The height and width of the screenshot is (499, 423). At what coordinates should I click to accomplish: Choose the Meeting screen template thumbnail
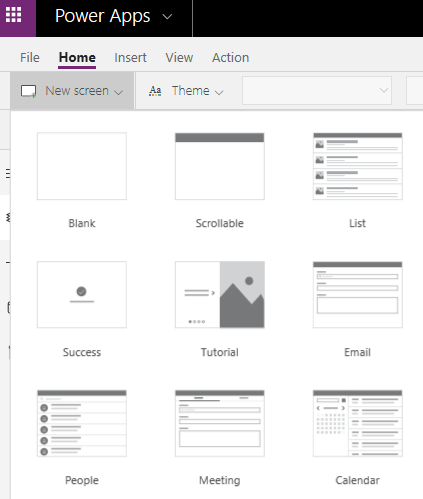coord(220,423)
